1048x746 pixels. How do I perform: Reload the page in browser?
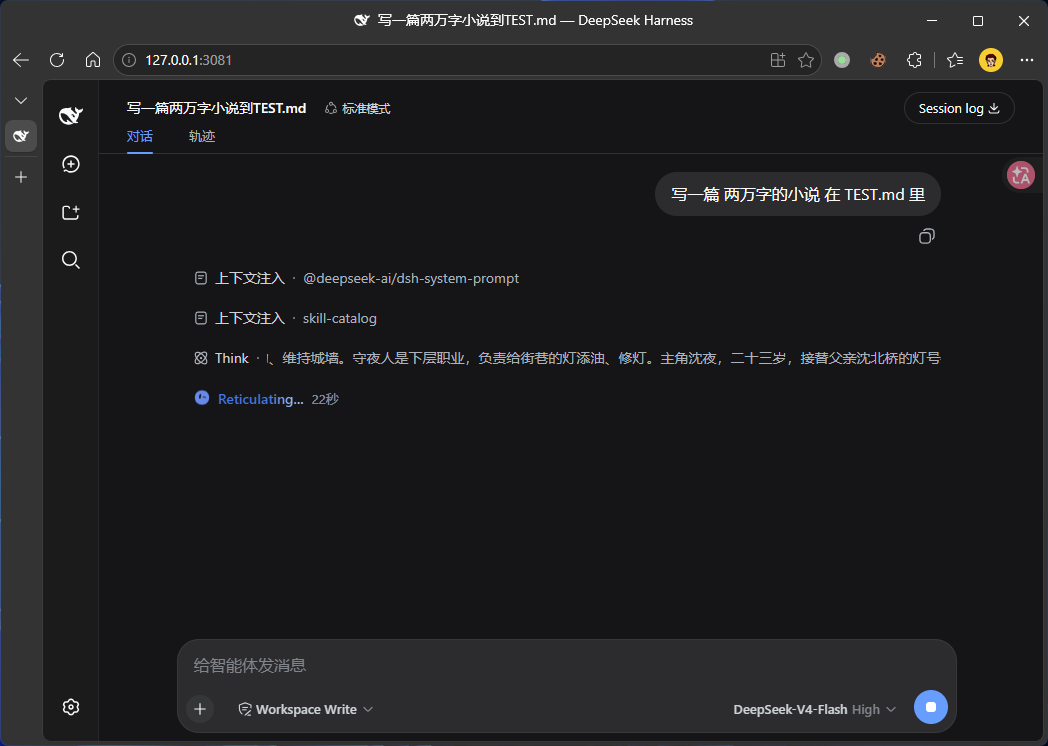(x=57, y=60)
